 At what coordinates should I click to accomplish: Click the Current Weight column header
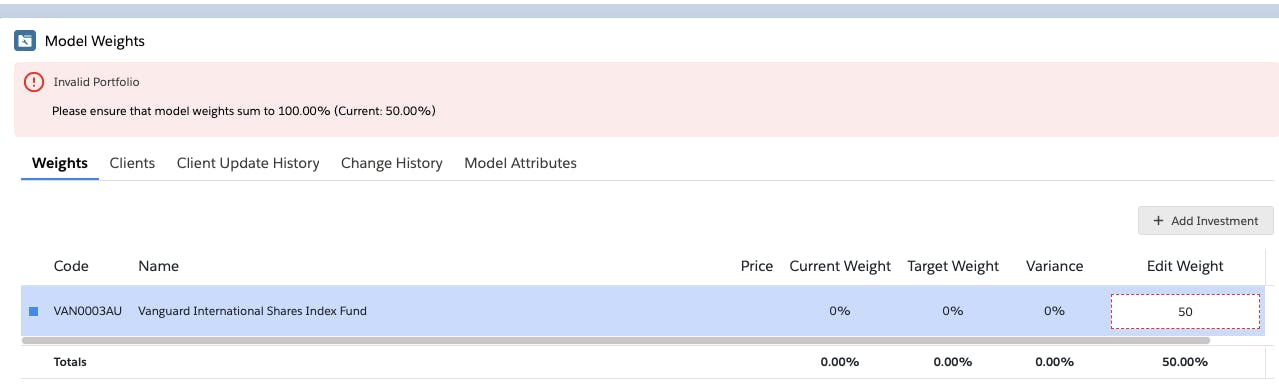click(x=840, y=266)
